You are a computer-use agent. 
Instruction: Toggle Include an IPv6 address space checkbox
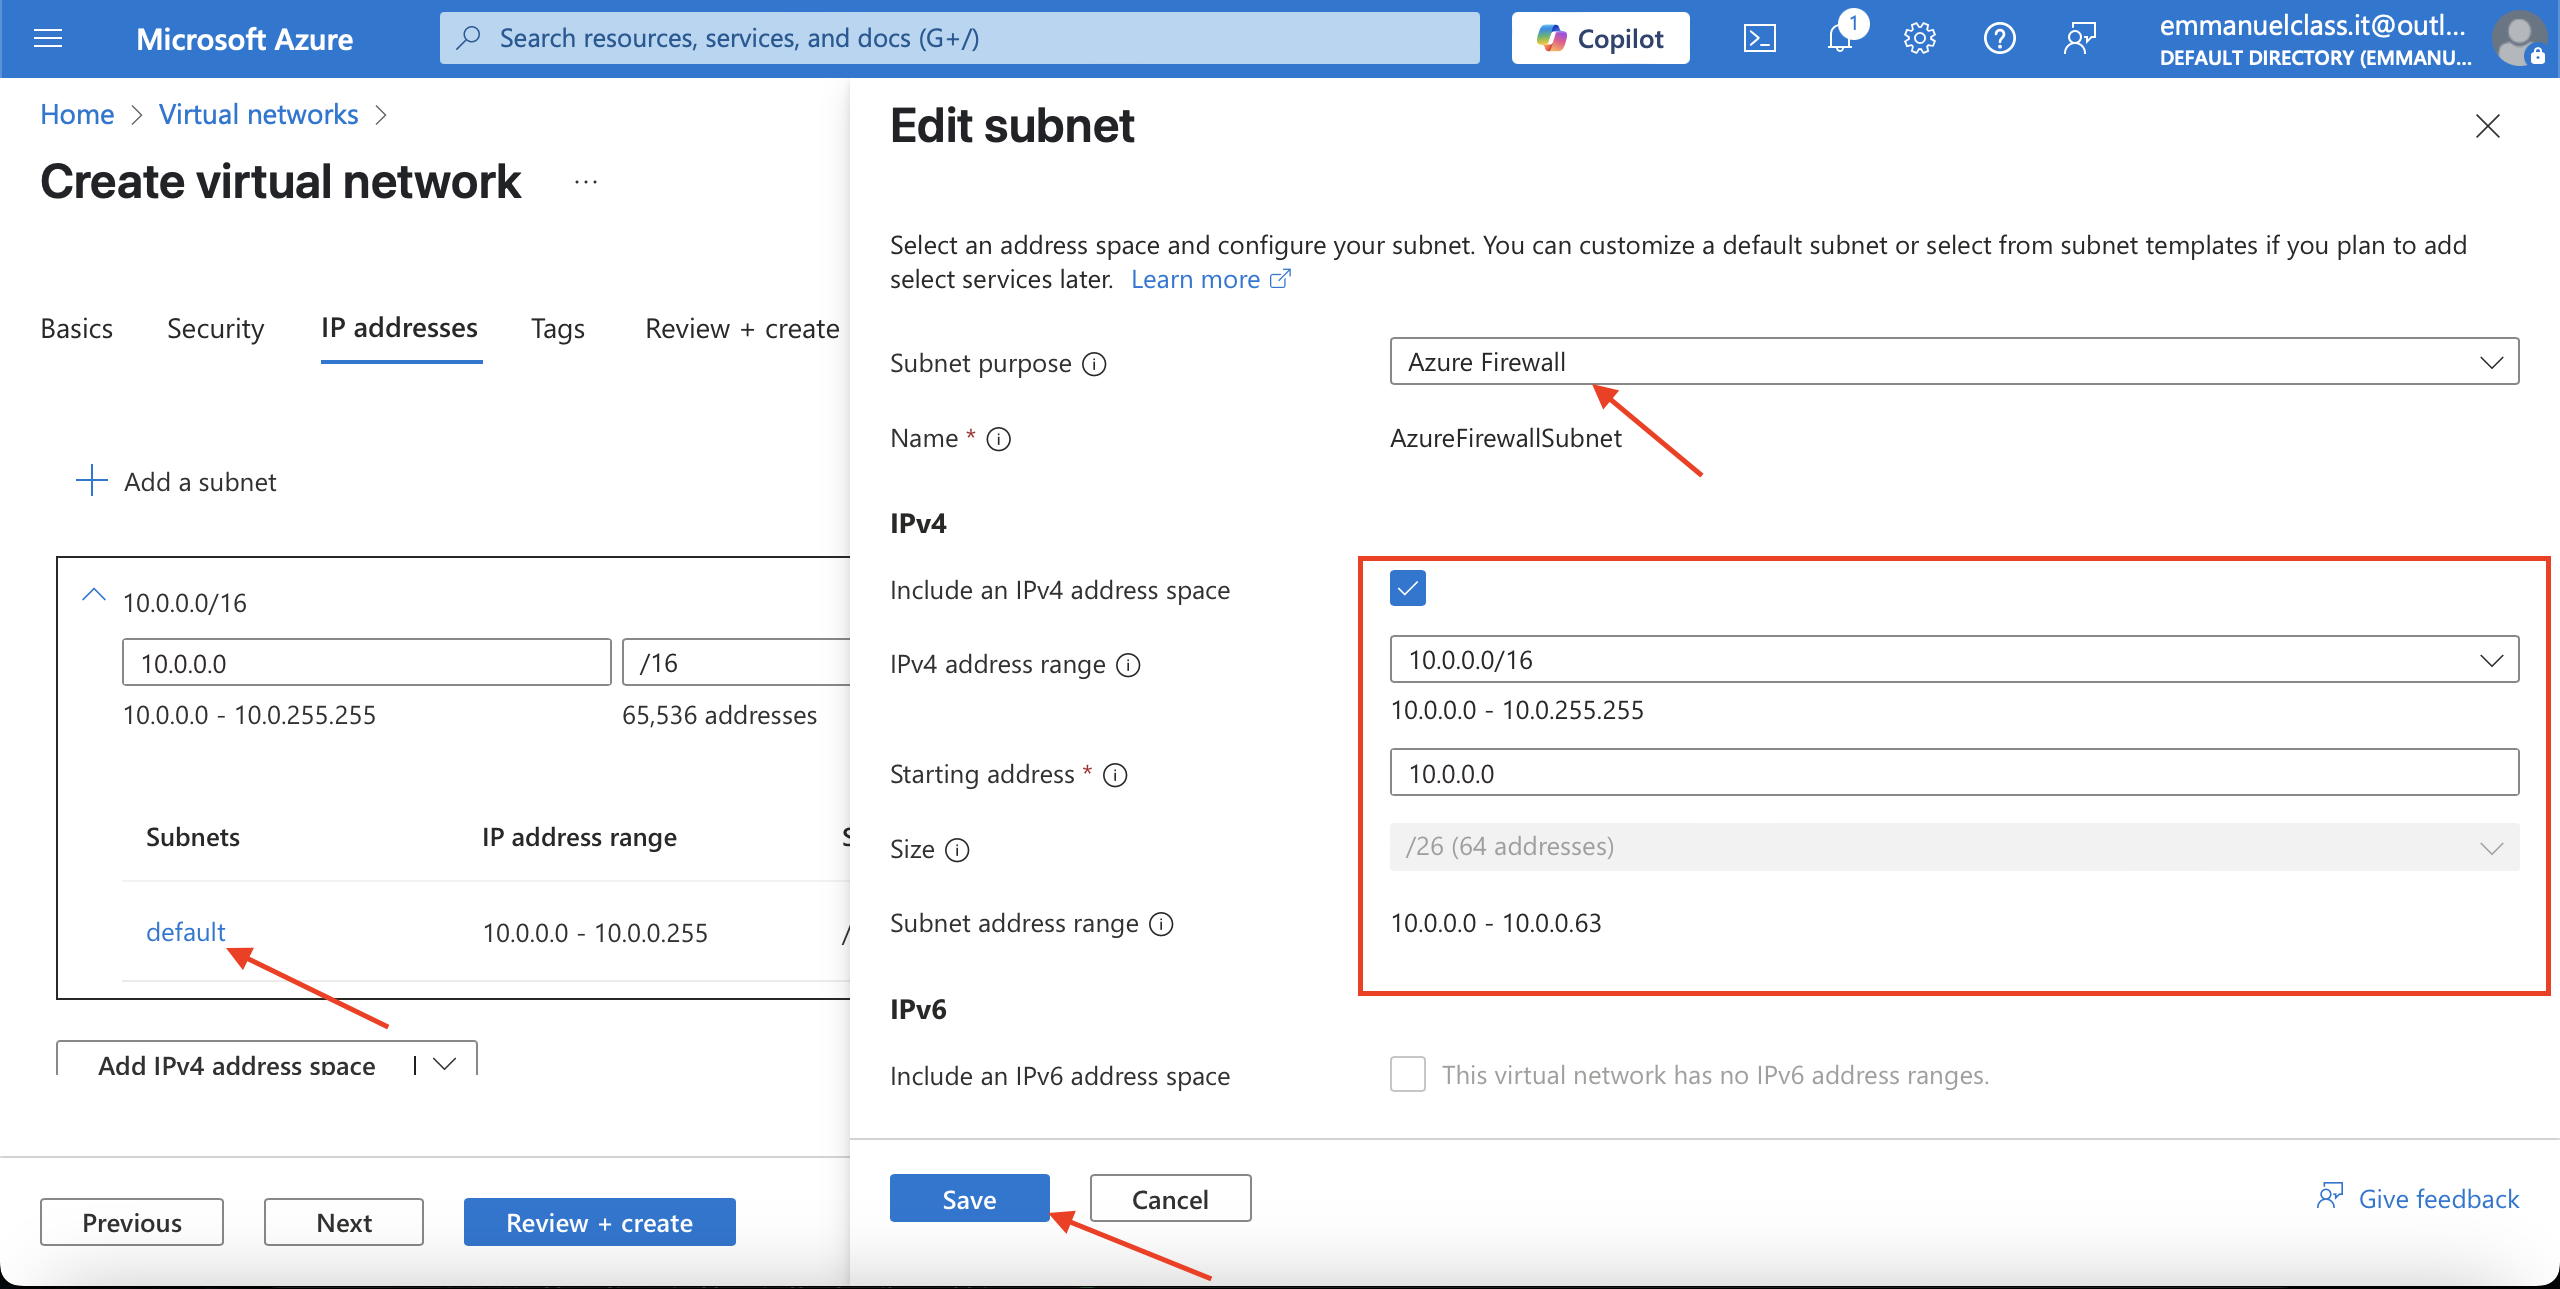pyautogui.click(x=1407, y=1074)
